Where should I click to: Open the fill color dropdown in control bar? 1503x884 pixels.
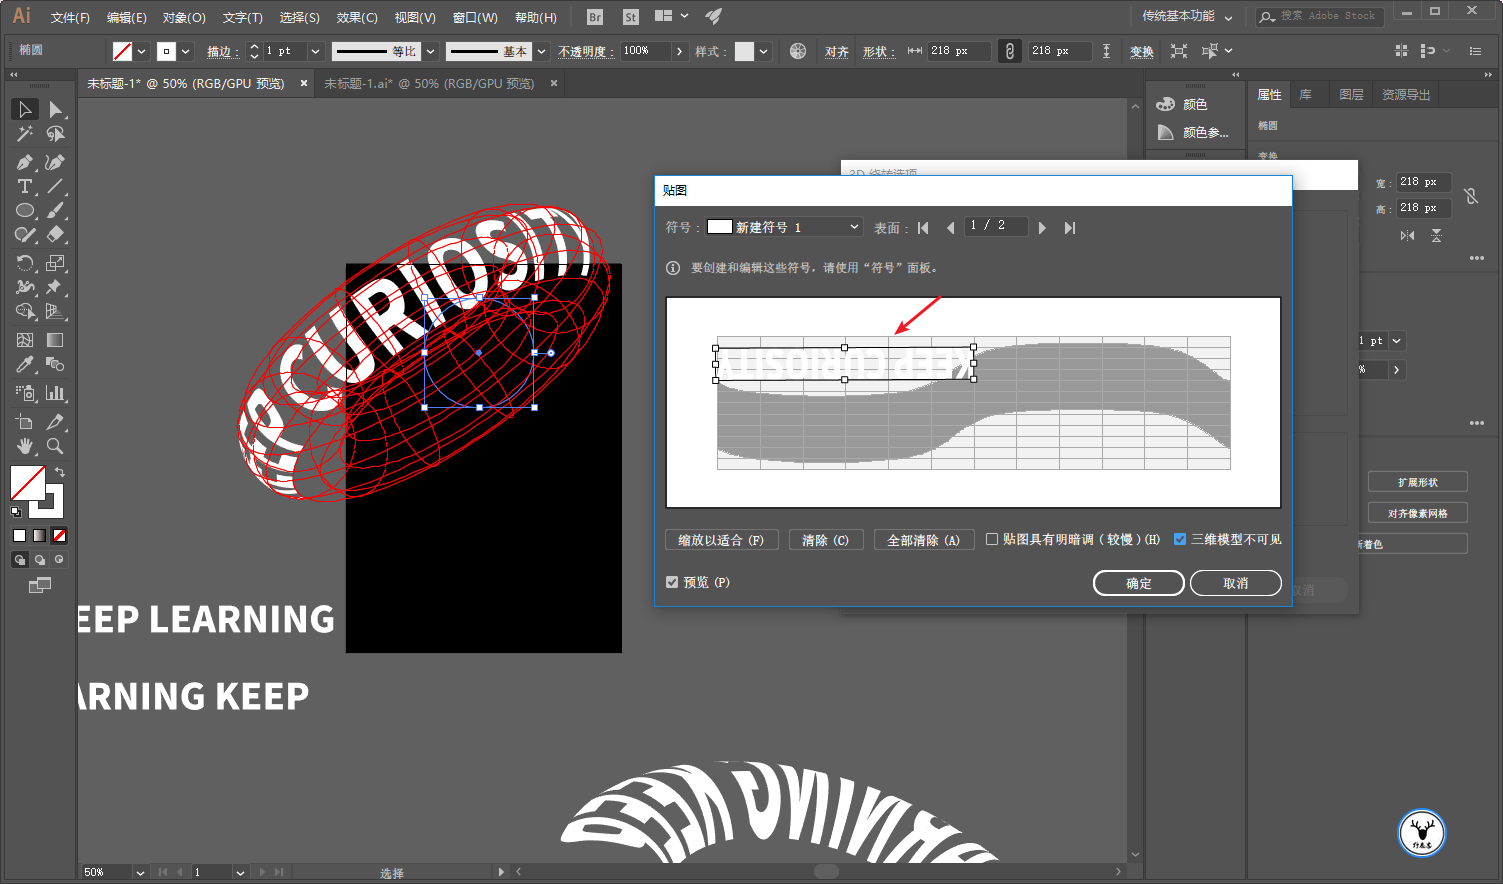point(142,51)
